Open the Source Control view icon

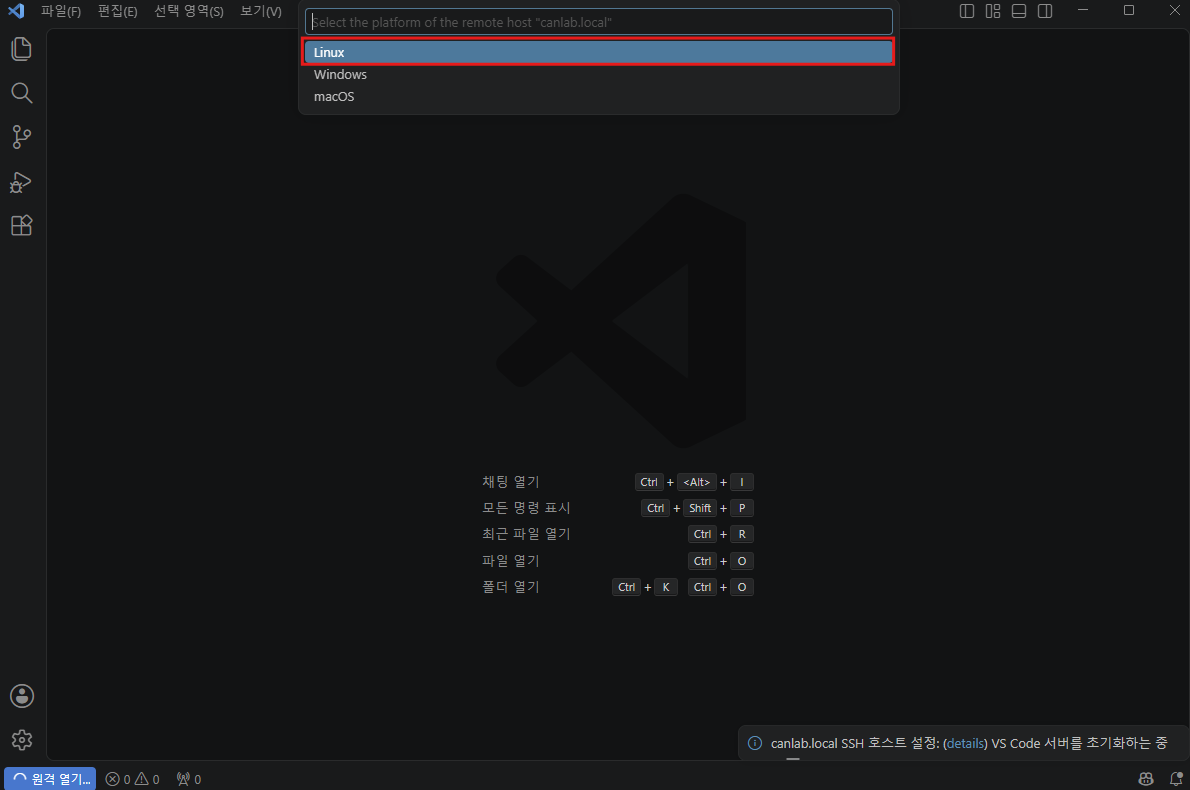21,137
